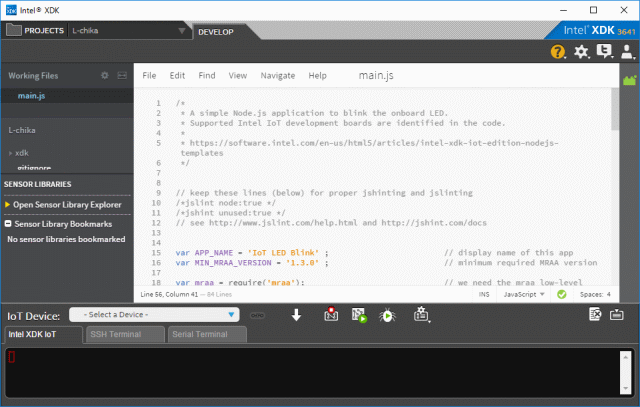640x407 pixels.
Task: Click the console scroll up arrow
Action: [625, 357]
